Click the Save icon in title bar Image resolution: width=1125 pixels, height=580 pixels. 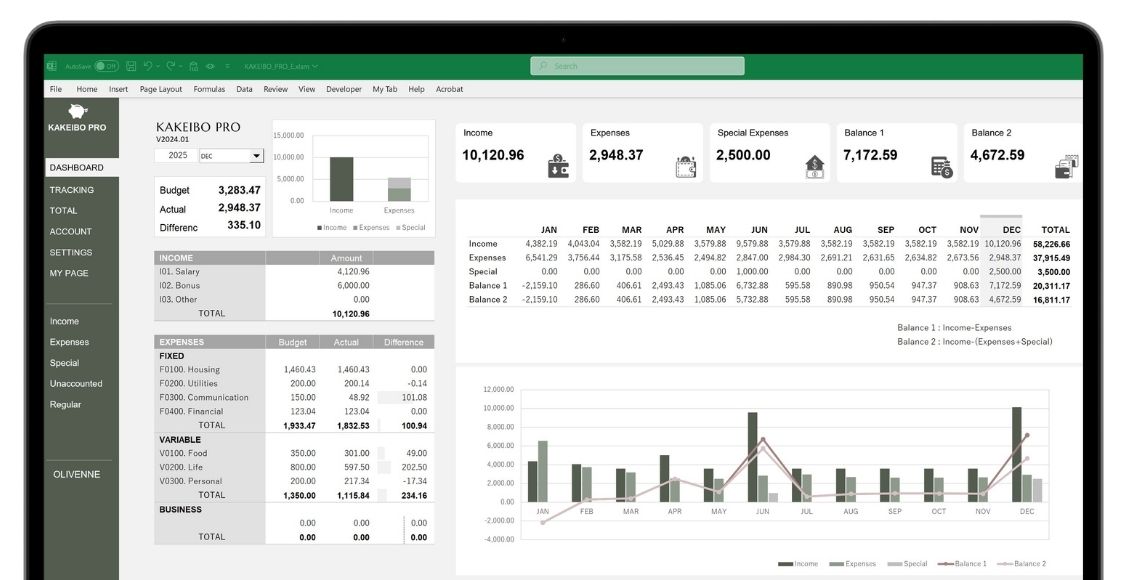pos(131,66)
